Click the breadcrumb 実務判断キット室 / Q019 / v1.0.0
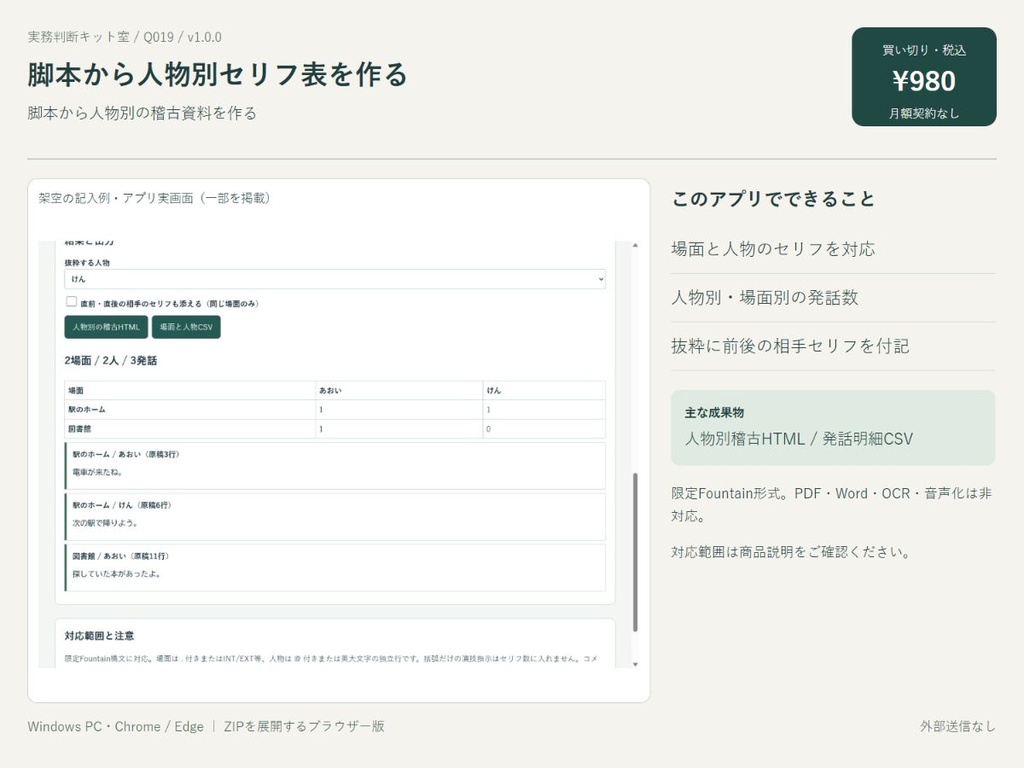This screenshot has height=768, width=1024. 125,37
